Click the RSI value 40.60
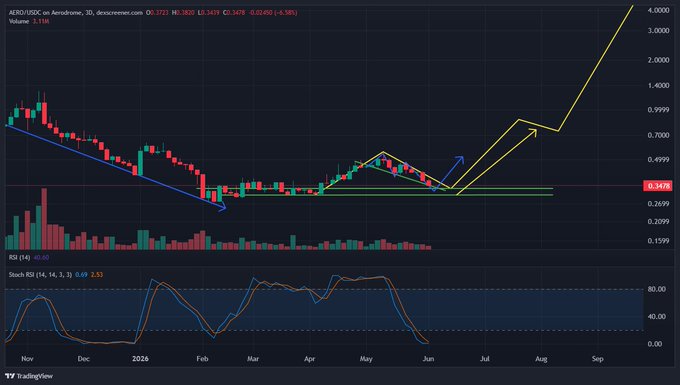 click(41, 258)
